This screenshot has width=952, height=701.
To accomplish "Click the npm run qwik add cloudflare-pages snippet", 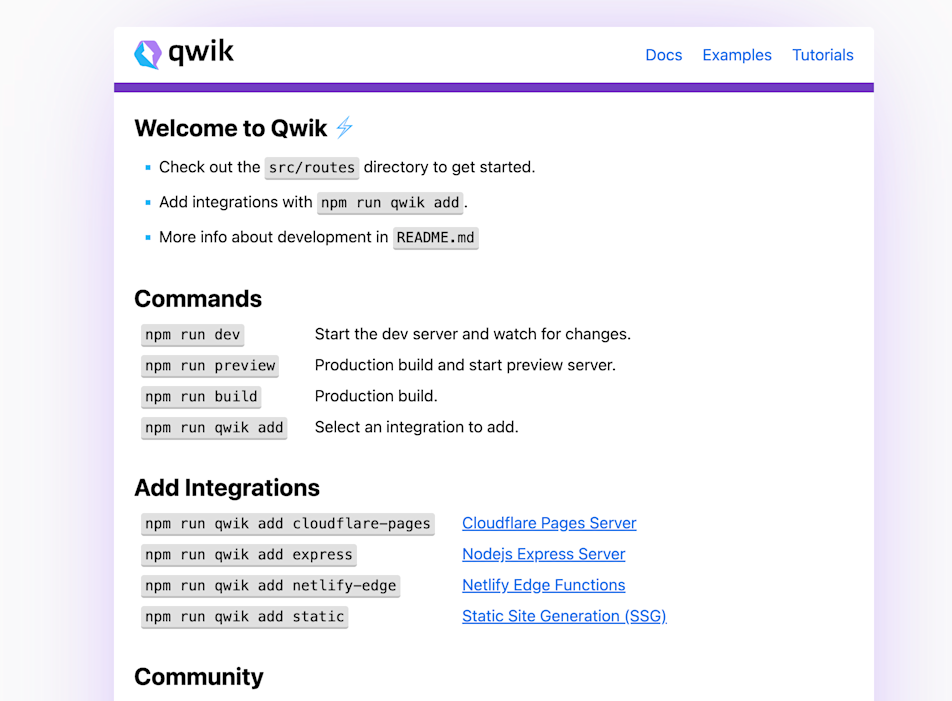I will pos(287,523).
